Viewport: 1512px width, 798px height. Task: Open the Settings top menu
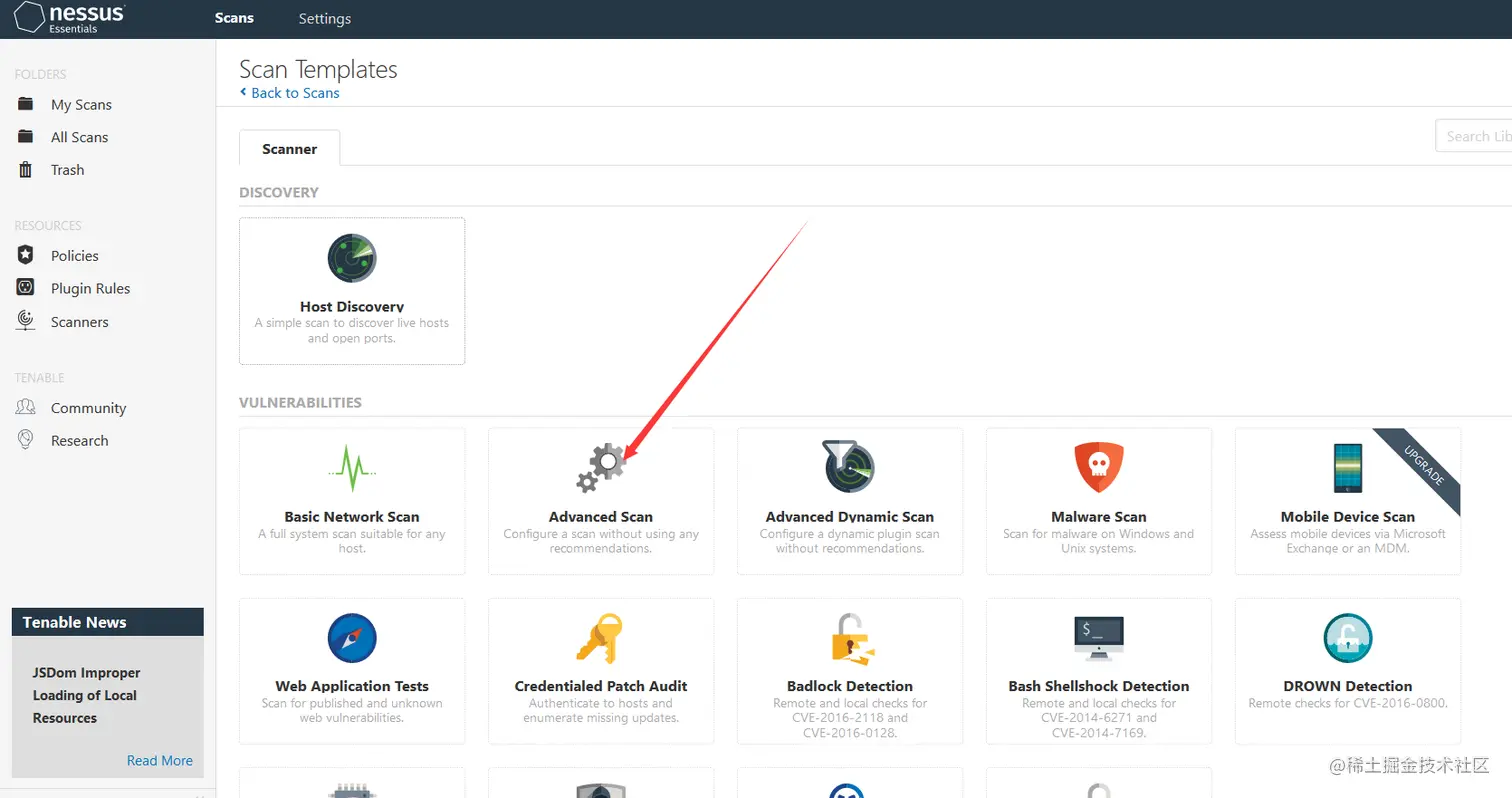click(325, 18)
